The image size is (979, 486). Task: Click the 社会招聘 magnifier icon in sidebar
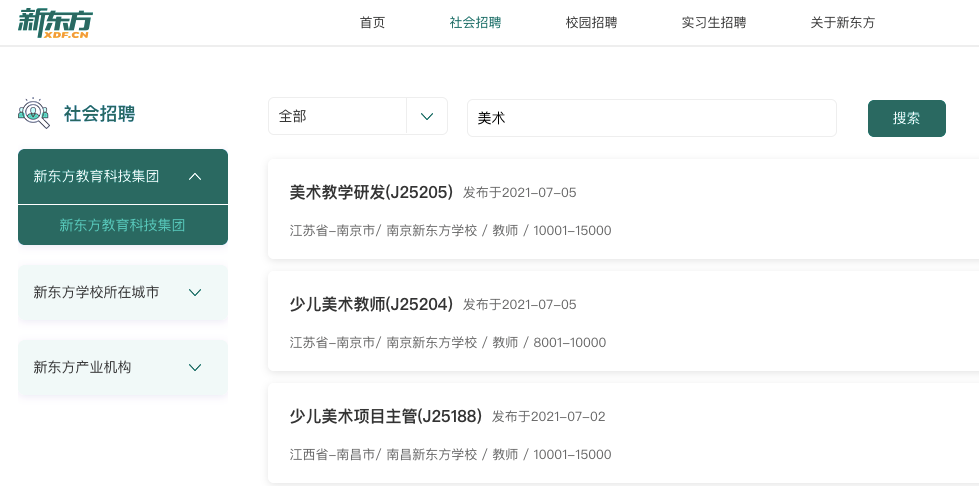(34, 113)
